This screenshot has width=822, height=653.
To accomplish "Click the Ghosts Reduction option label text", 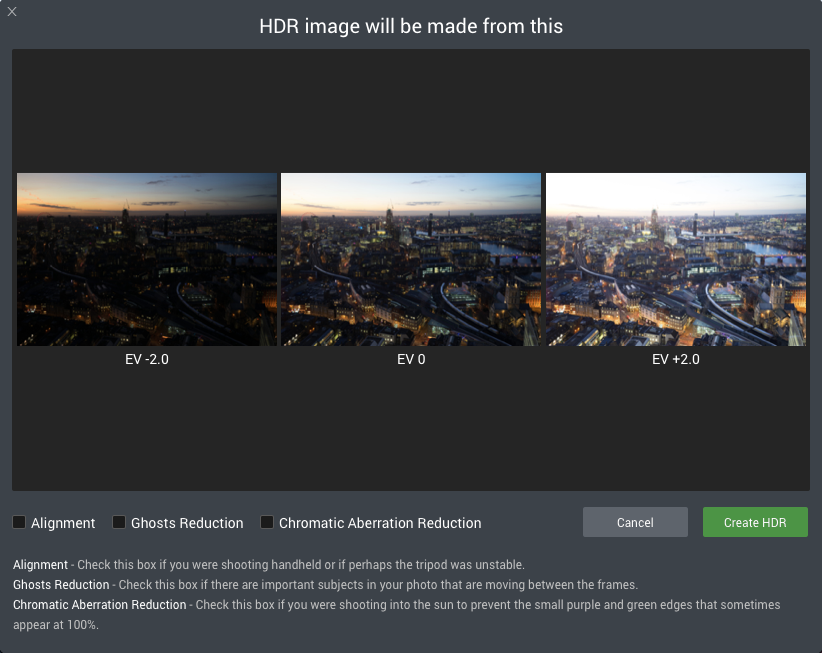I will pos(187,523).
